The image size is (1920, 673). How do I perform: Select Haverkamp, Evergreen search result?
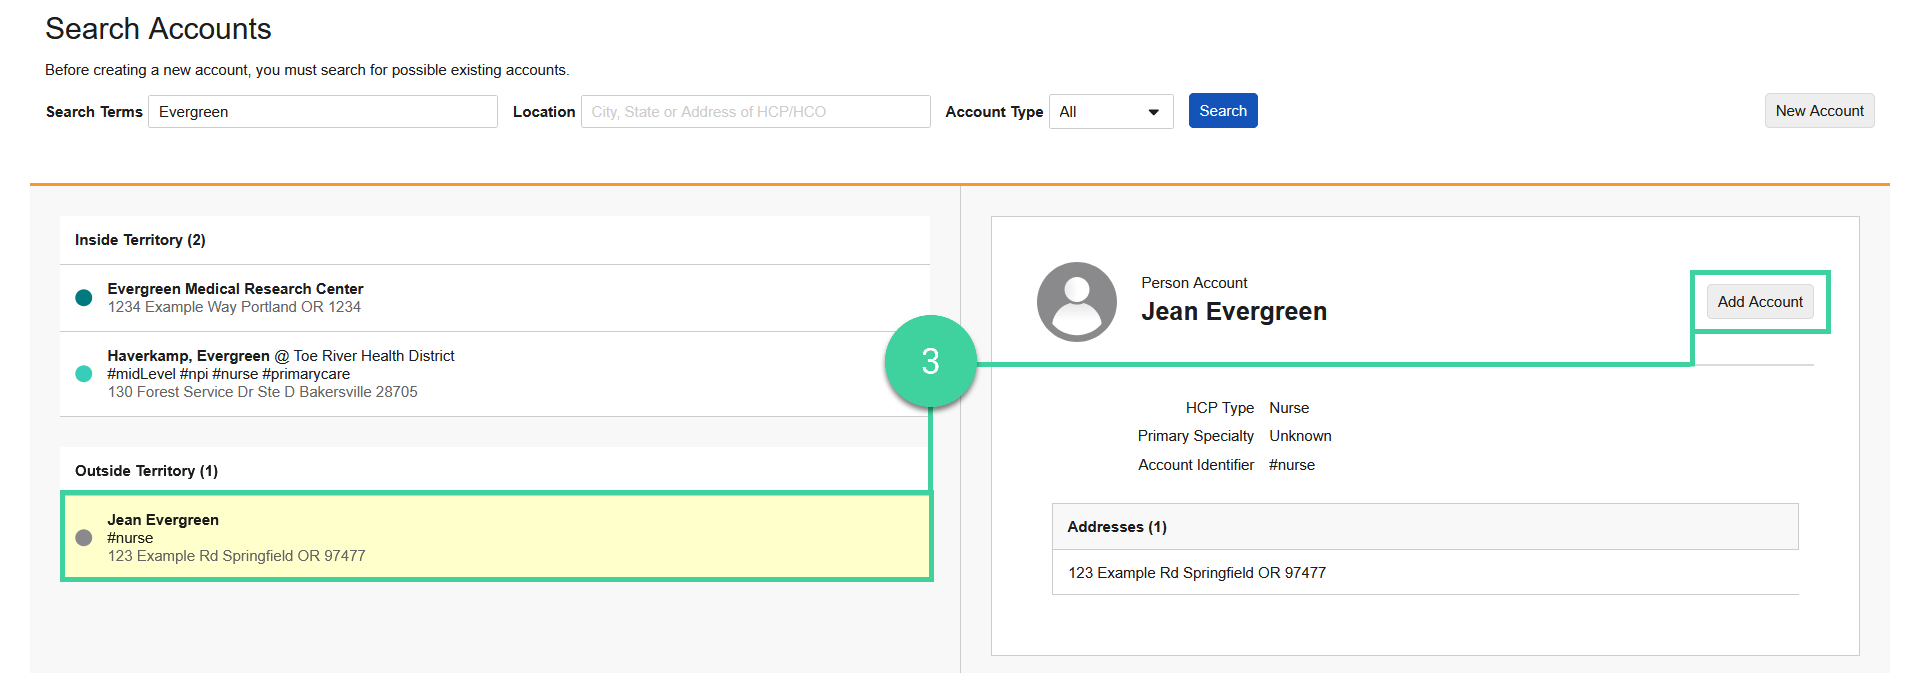click(x=495, y=374)
